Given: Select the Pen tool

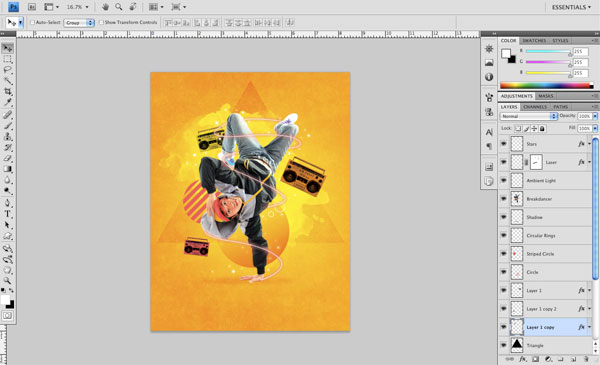Looking at the screenshot, I should 7,203.
